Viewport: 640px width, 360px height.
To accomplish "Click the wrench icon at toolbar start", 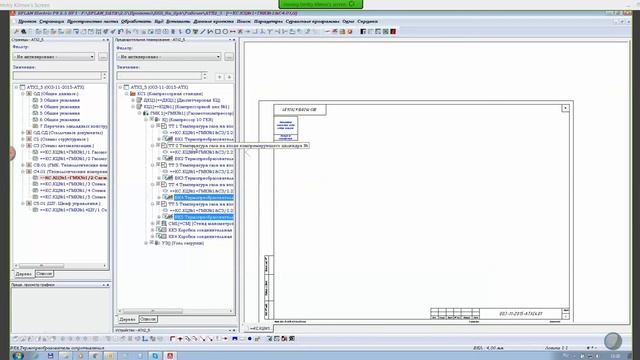I will pos(16,31).
